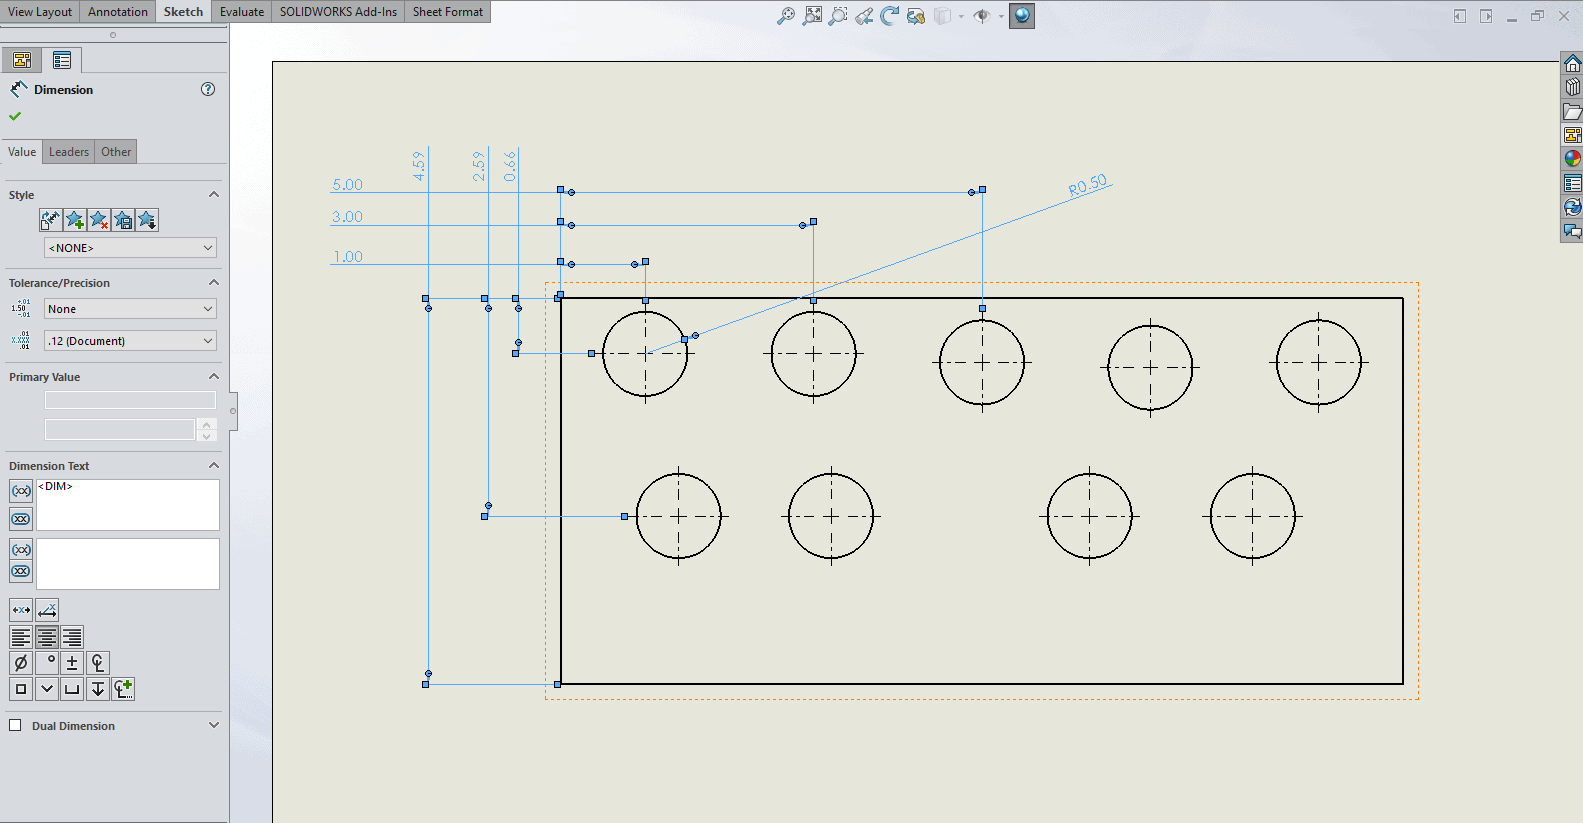Open Custom Properties task pane icon
This screenshot has width=1583, height=823.
[1572, 183]
